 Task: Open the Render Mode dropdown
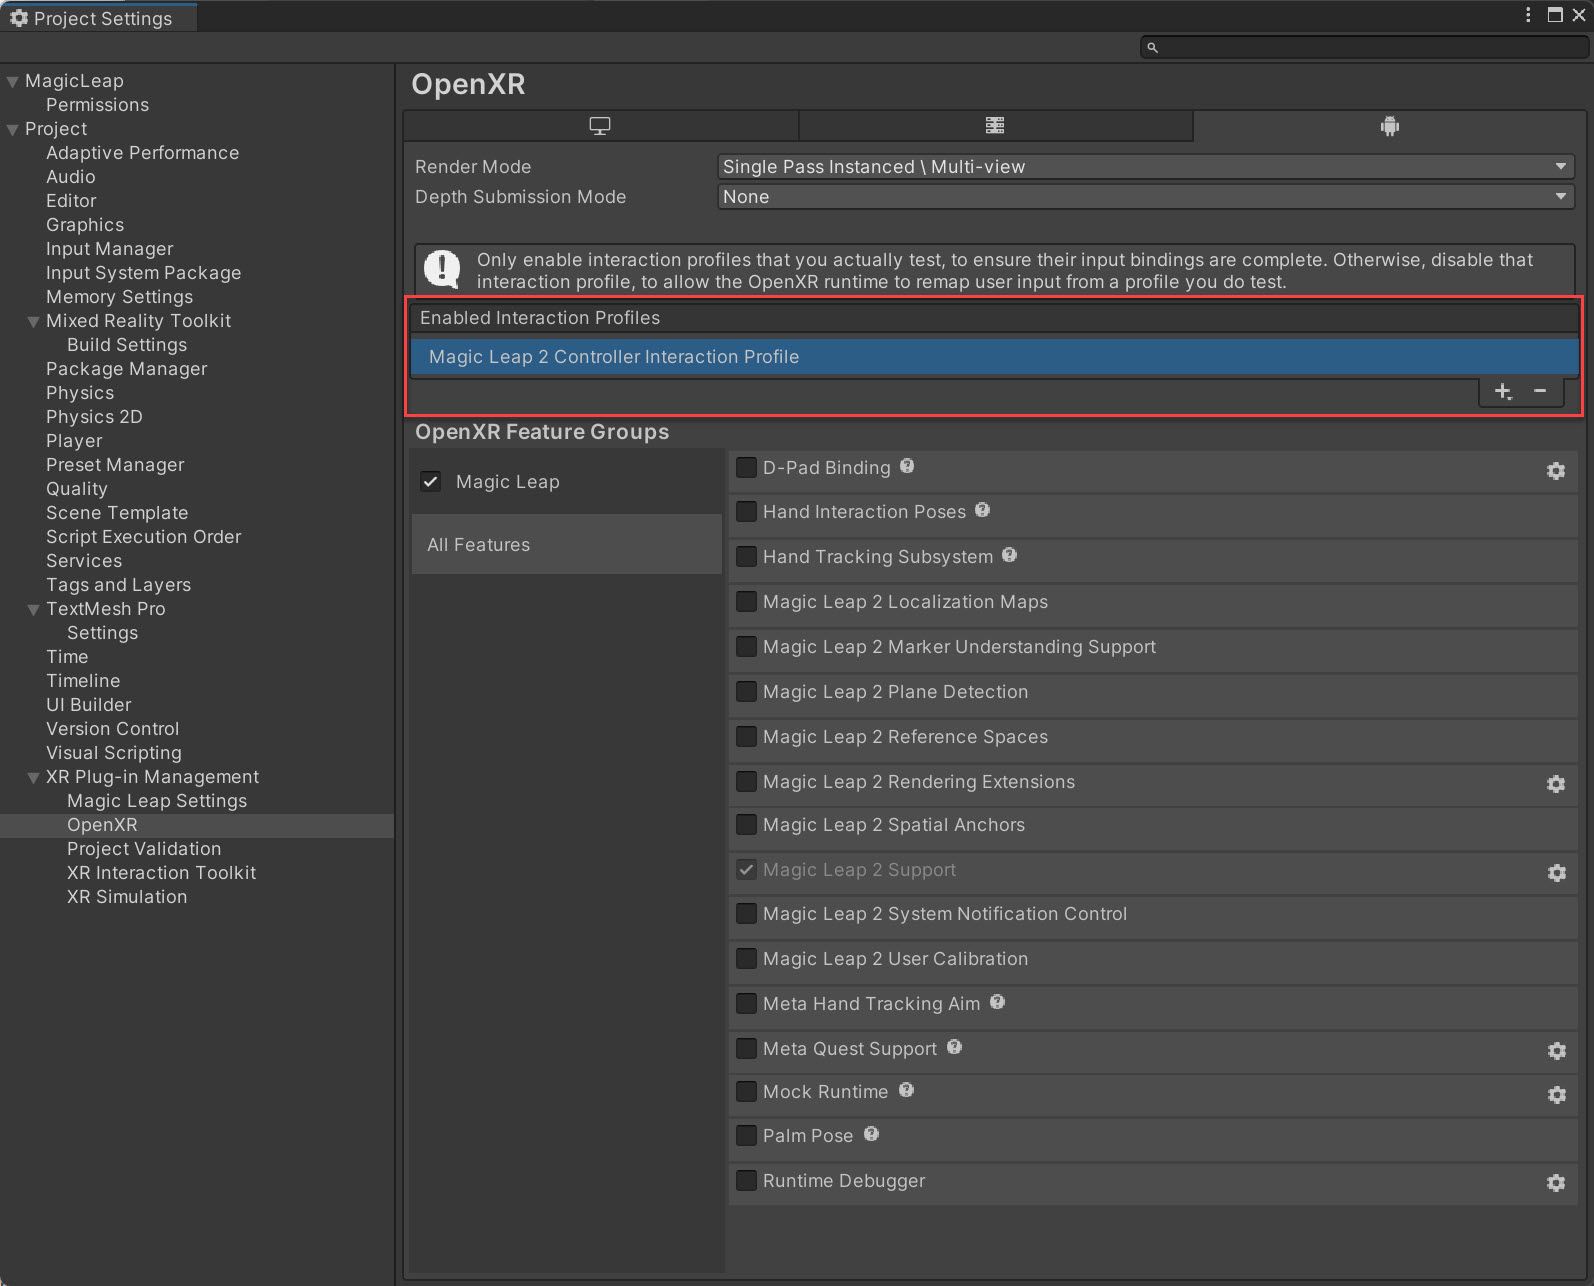coord(1145,167)
